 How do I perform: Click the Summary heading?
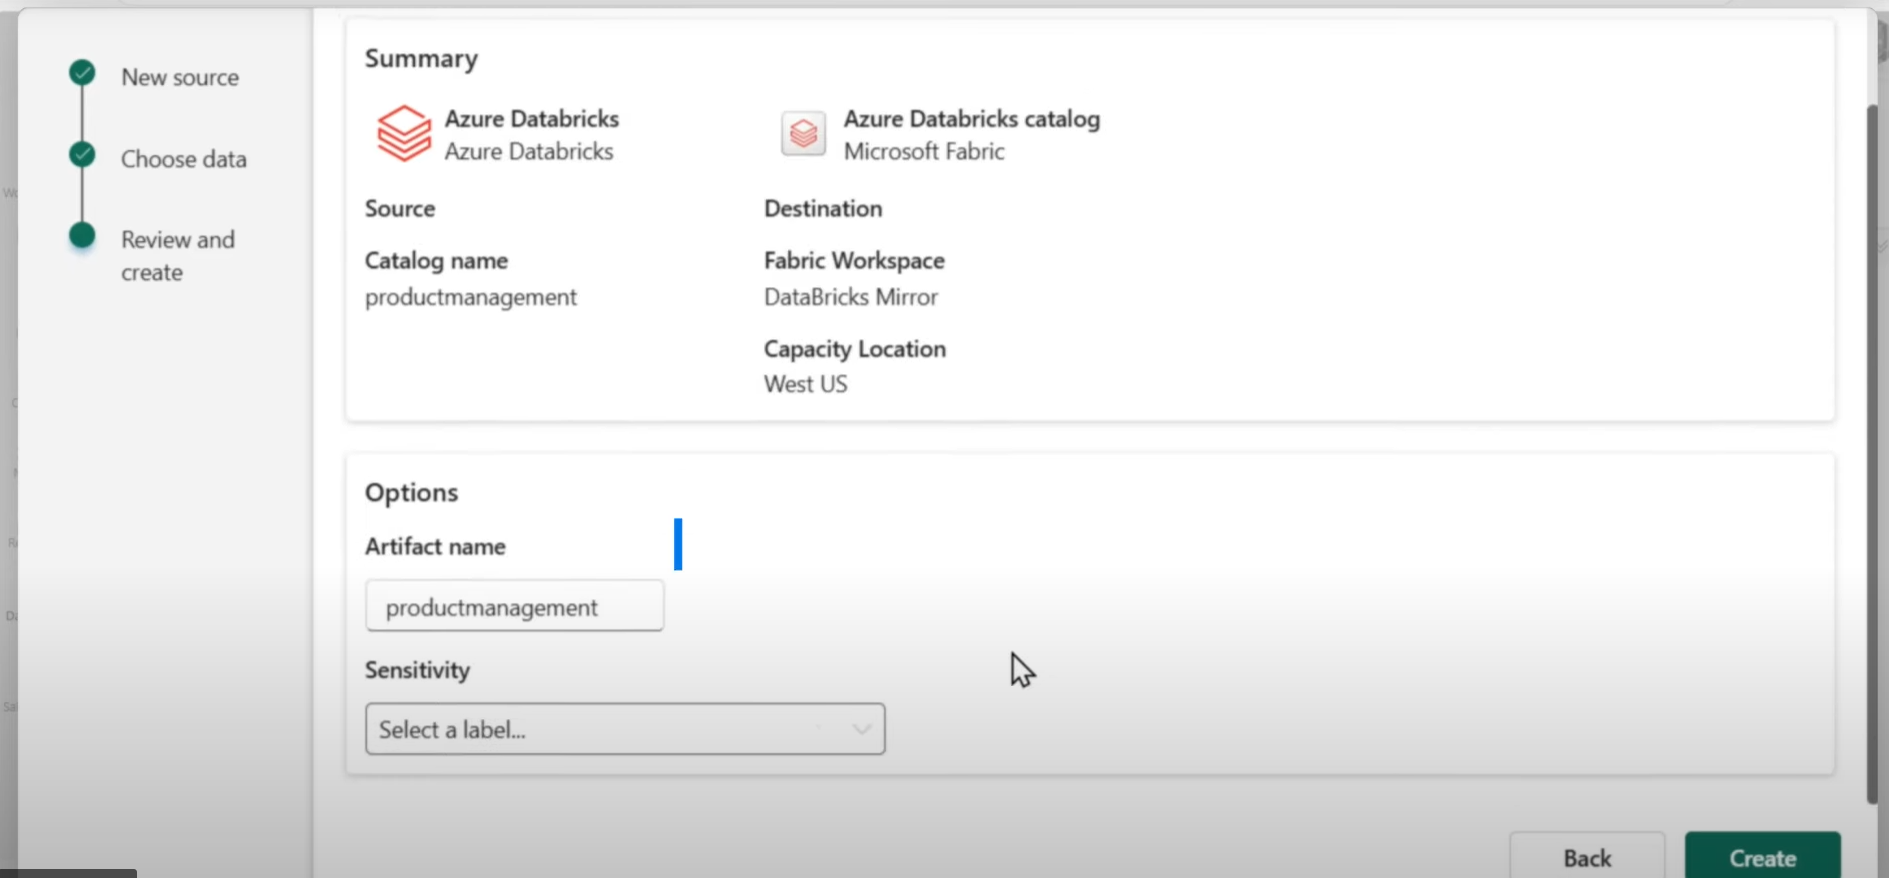point(421,59)
